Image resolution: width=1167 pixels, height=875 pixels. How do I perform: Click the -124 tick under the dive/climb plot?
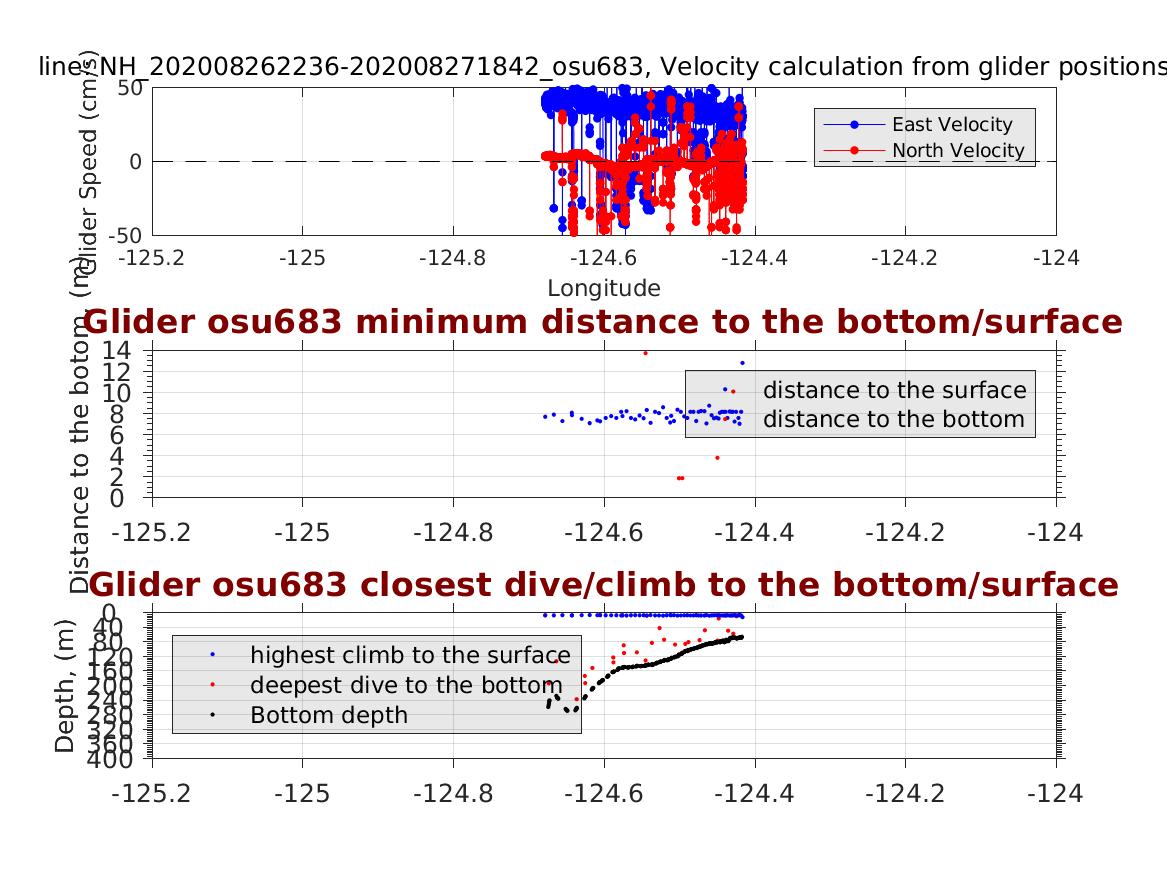pyautogui.click(x=1055, y=794)
